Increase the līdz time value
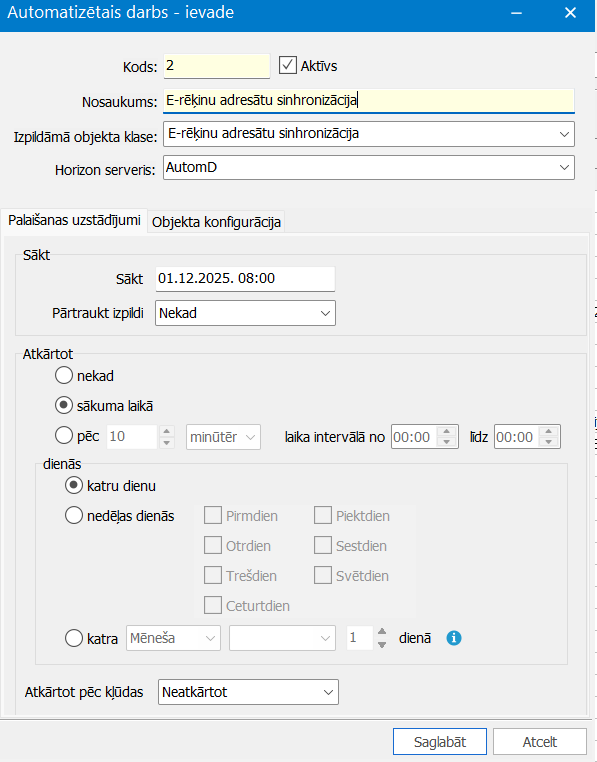The height and width of the screenshot is (762, 597). (549, 431)
